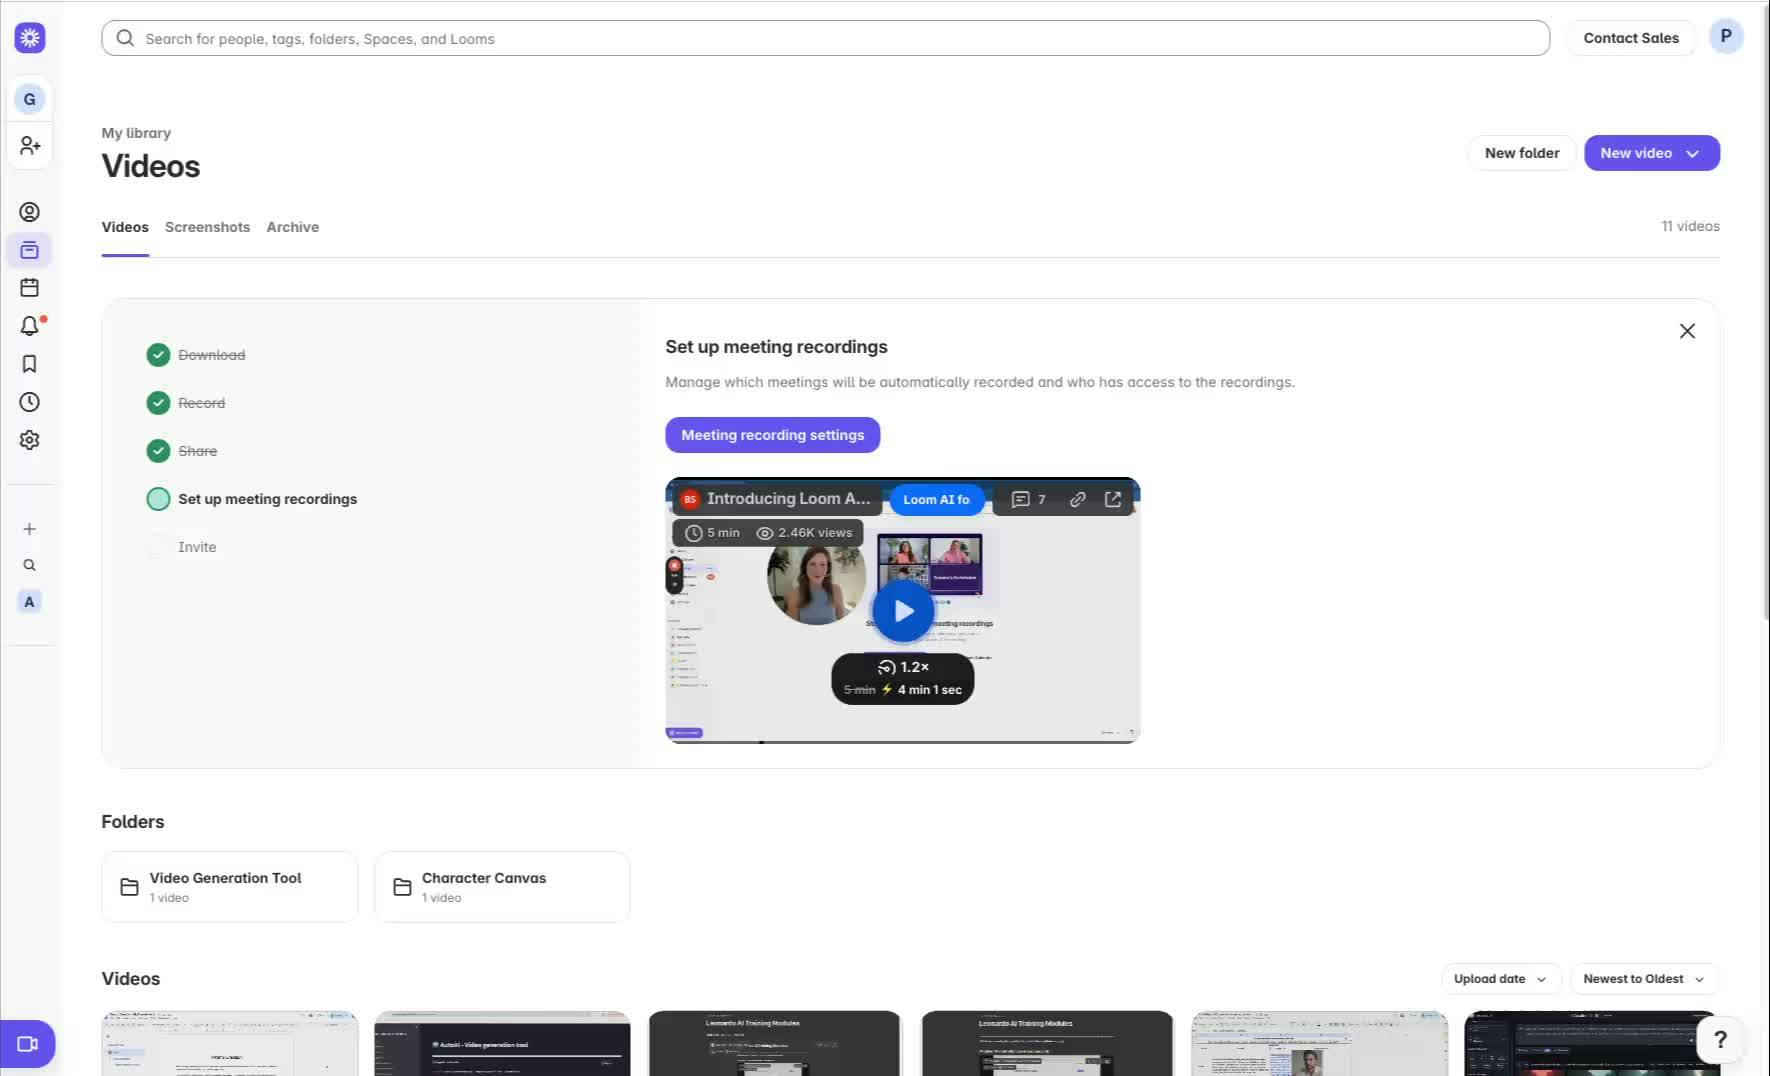Image resolution: width=1770 pixels, height=1076 pixels.
Task: Switch to the Videos tab
Action: (x=125, y=227)
